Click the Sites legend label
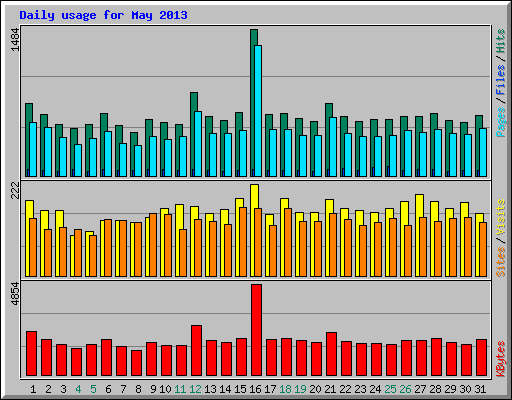512x400 pixels. [501, 262]
